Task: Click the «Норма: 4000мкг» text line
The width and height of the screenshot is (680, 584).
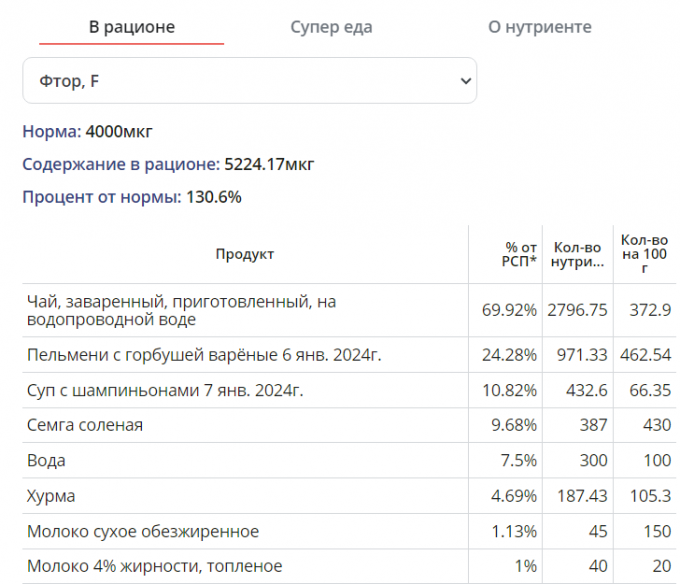Action: pyautogui.click(x=88, y=131)
